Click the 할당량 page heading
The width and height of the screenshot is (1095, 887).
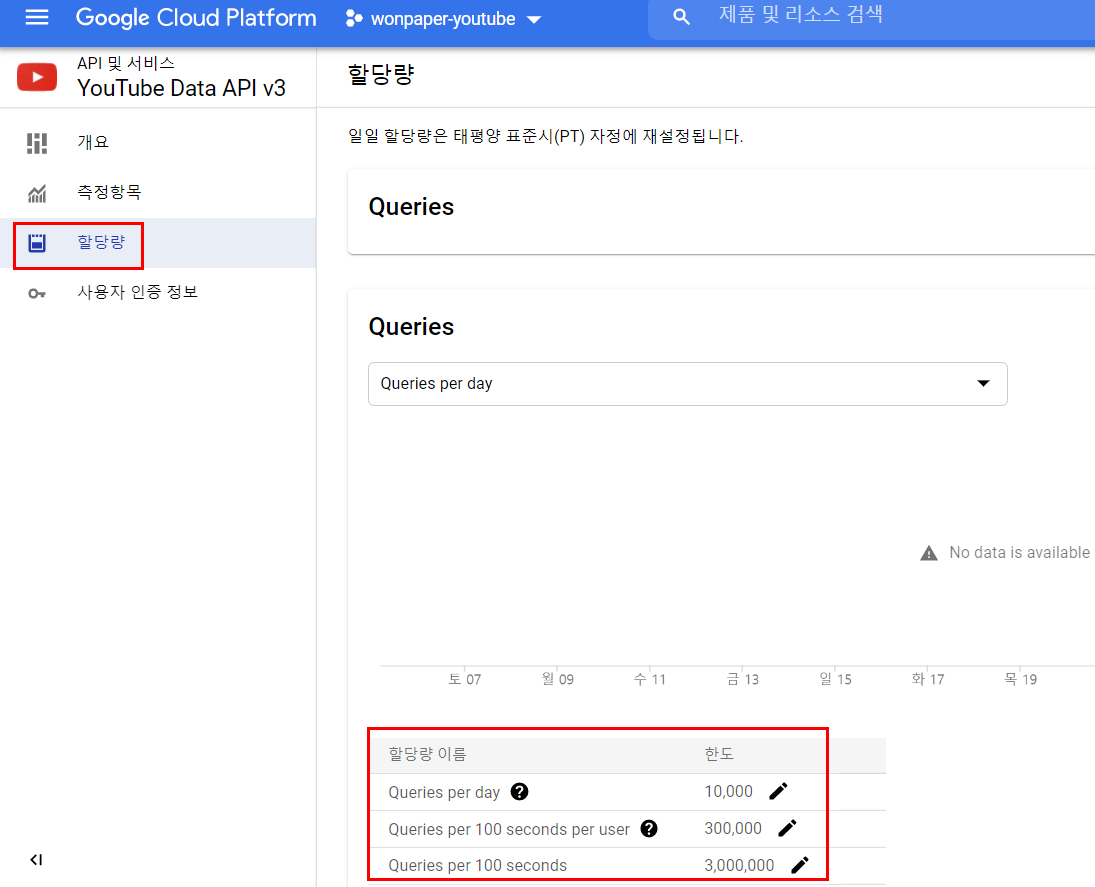pyautogui.click(x=381, y=74)
